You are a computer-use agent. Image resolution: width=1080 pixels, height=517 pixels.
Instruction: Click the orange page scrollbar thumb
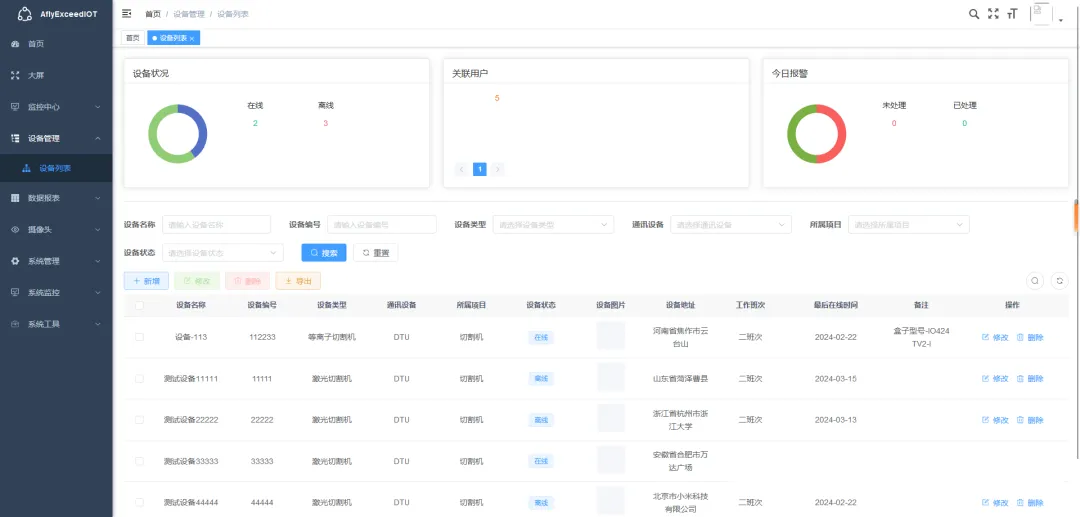1077,217
